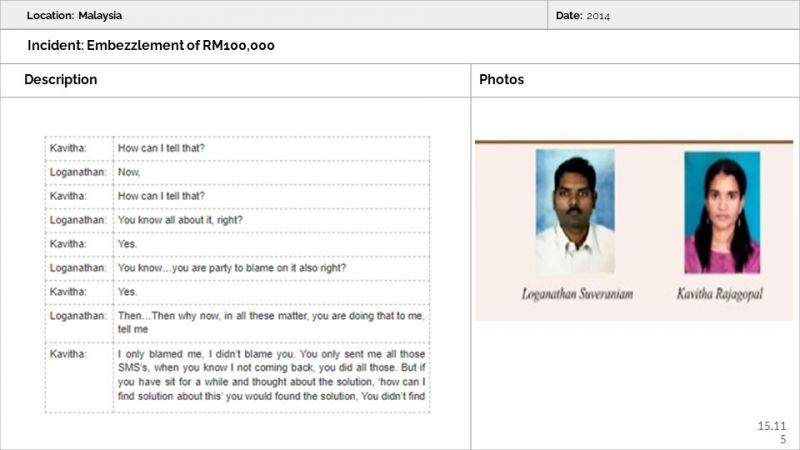
Task: Click the horizontal brown line above the photos
Action: click(x=633, y=142)
